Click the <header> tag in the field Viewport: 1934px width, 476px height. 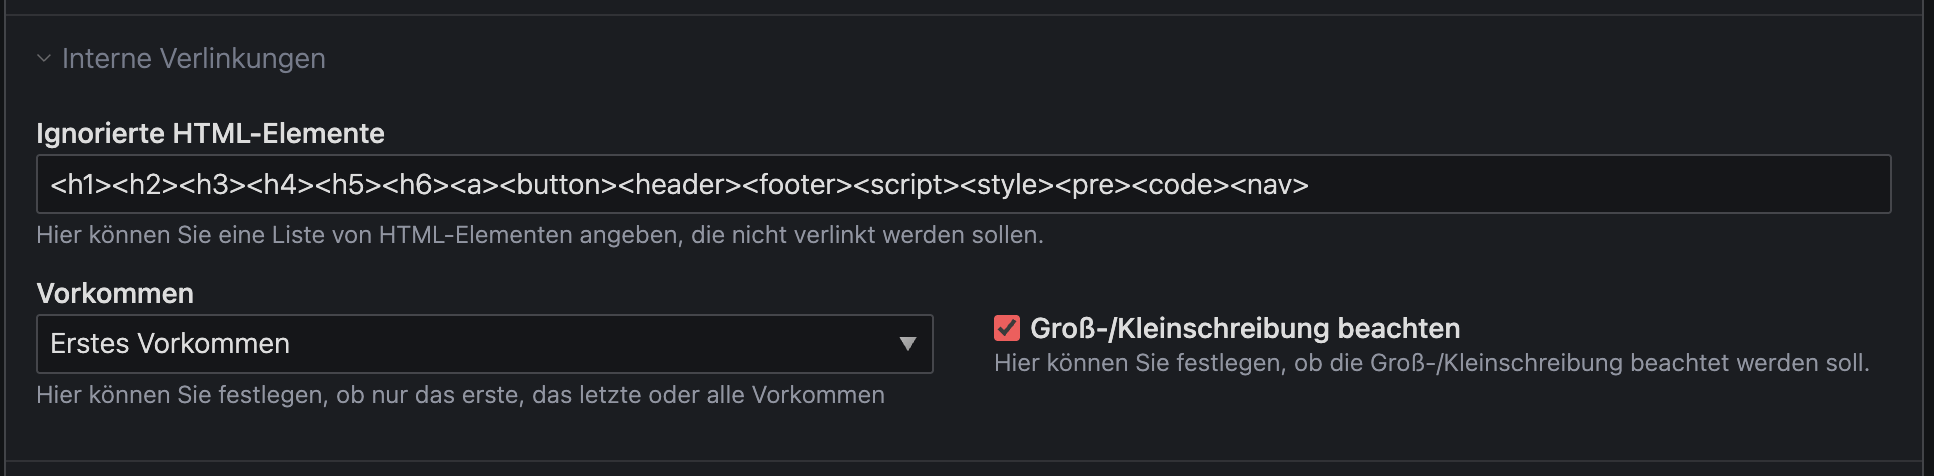click(x=681, y=185)
